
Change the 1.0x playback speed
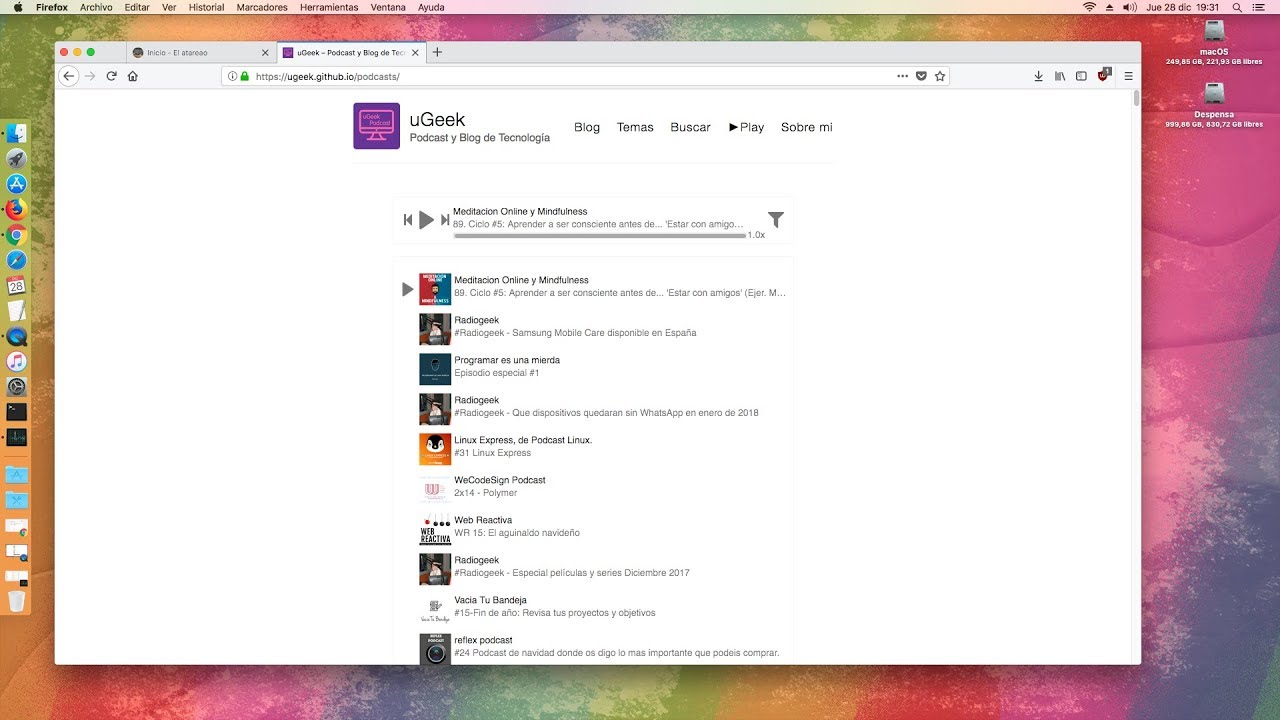tap(756, 235)
